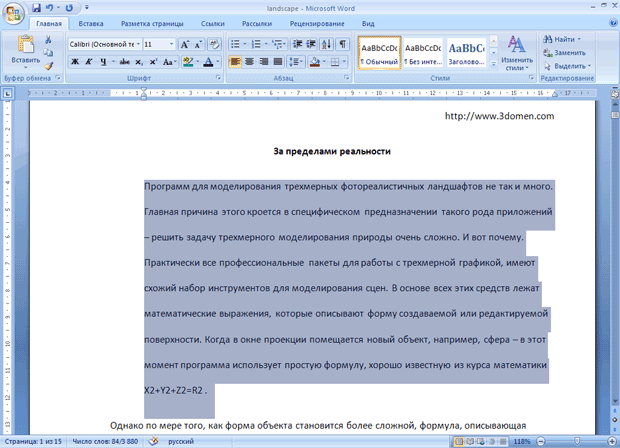Screen dimensions: 620x448
Task: Cut the selected text
Action: coord(48,40)
